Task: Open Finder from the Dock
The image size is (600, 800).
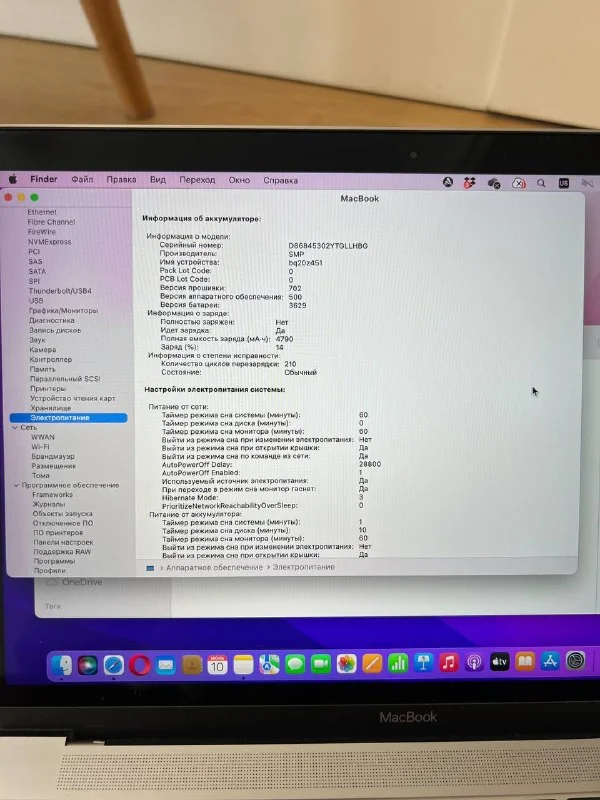Action: click(x=62, y=664)
